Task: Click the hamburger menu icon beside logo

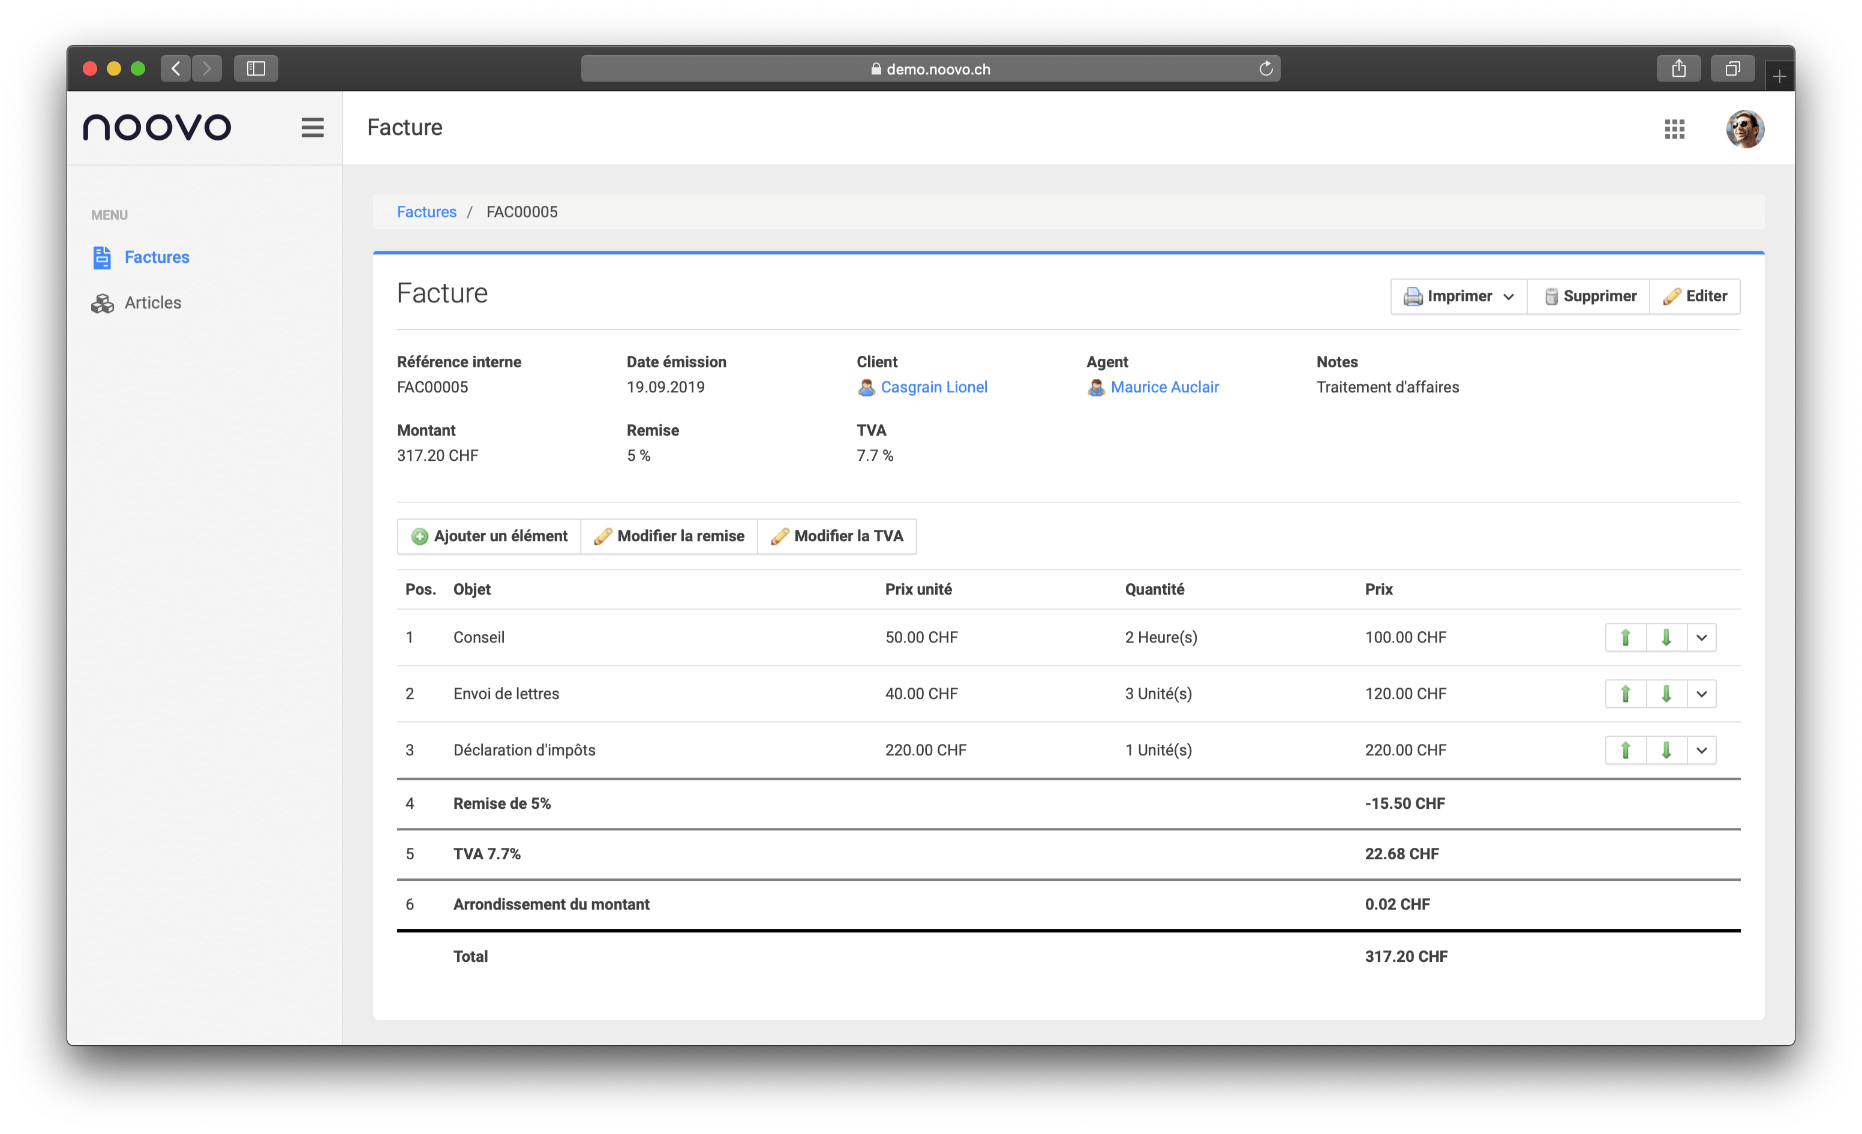Action: point(312,128)
